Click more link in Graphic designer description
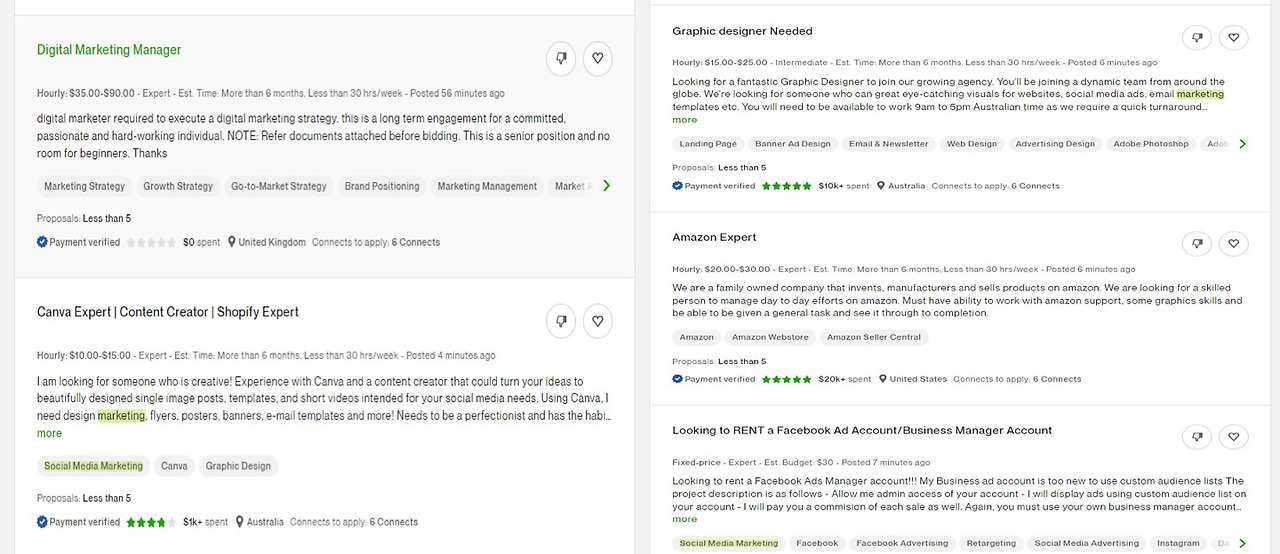Viewport: 1280px width, 554px height. coord(684,119)
